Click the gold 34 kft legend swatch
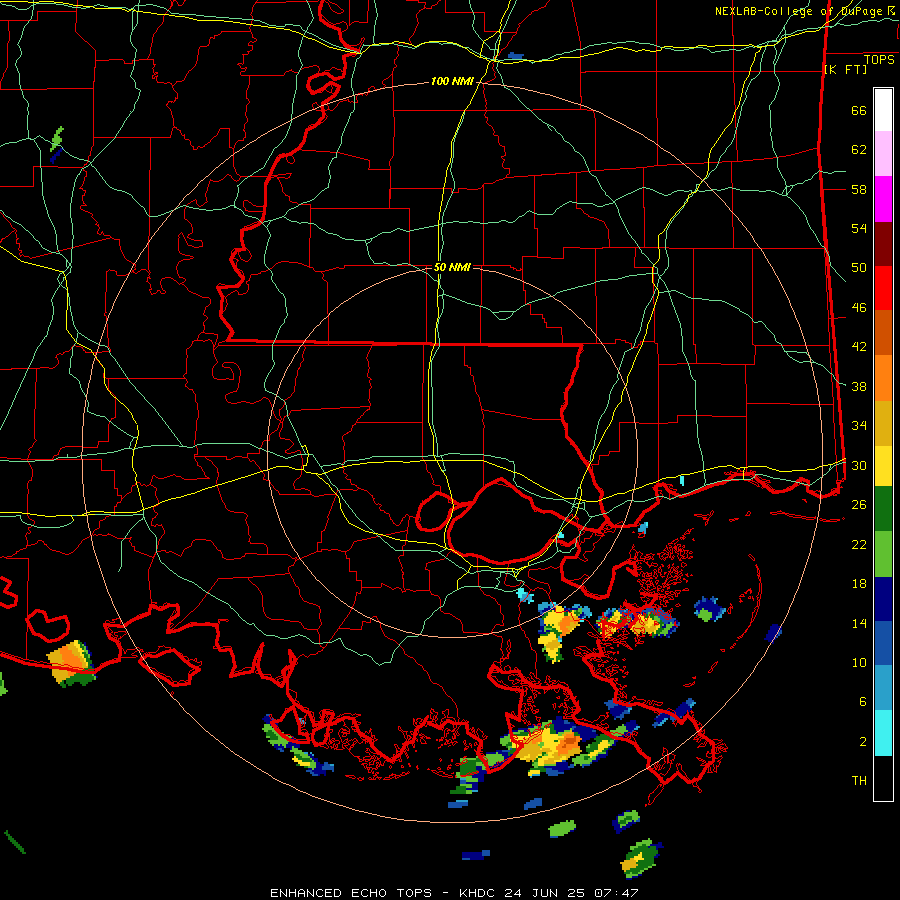Image resolution: width=900 pixels, height=900 pixels. 883,423
